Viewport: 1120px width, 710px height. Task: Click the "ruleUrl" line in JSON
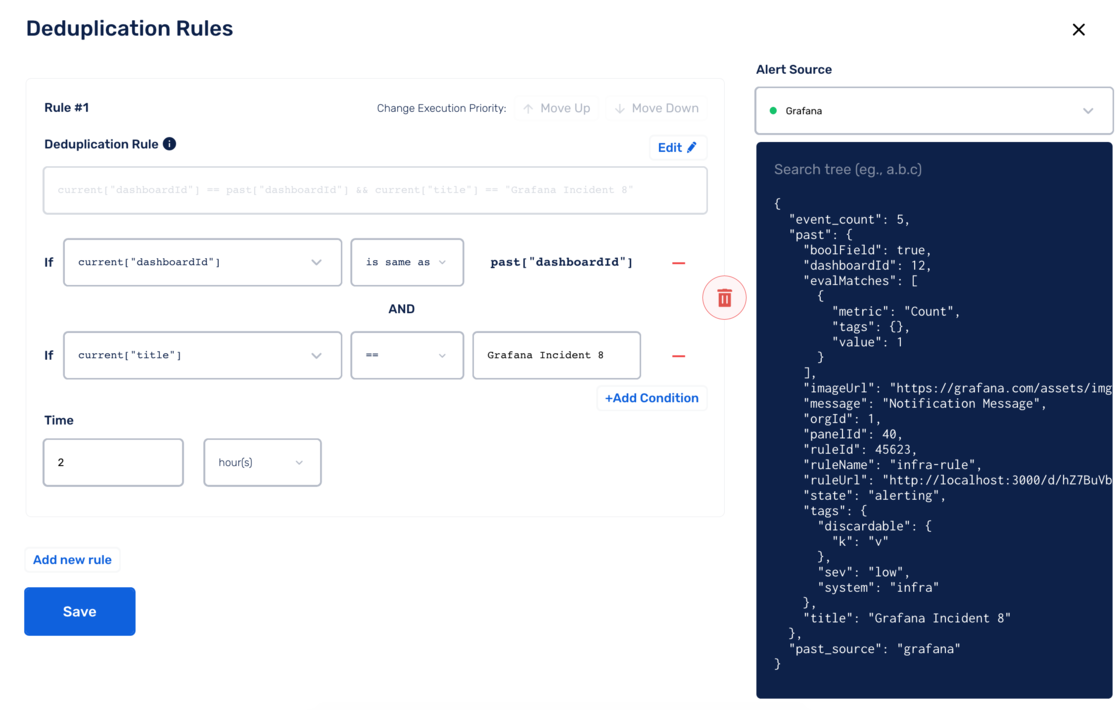click(x=957, y=481)
